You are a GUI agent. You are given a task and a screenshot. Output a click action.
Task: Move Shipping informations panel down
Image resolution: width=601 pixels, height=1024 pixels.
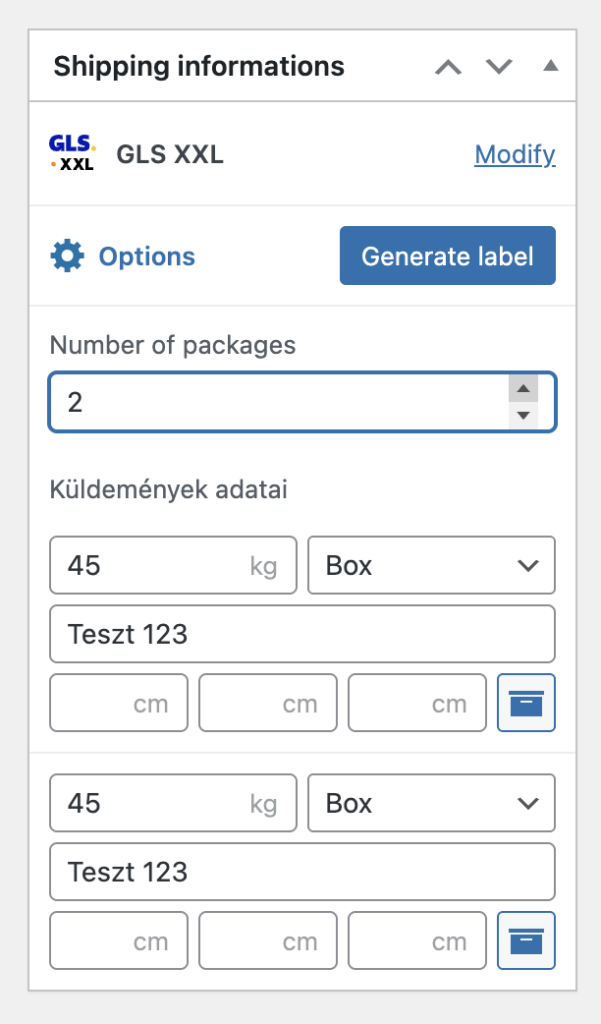499,67
